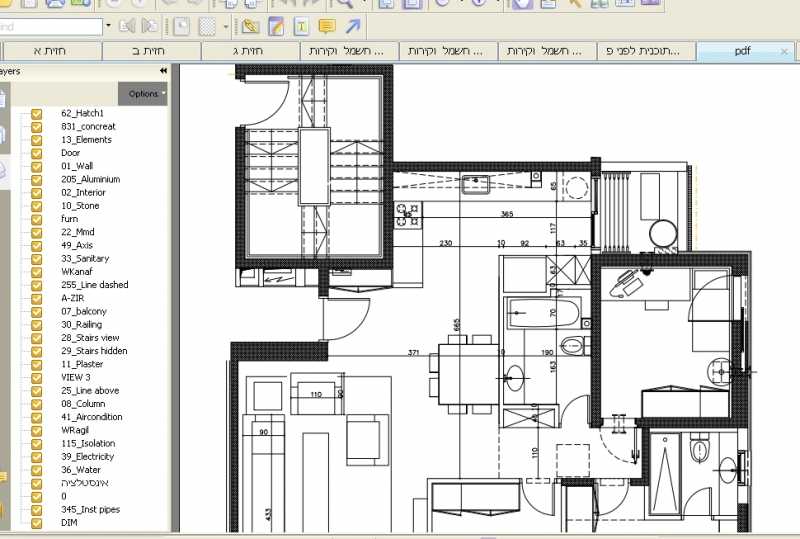Uncheck the 01_Wall layer checkbox

tap(36, 166)
